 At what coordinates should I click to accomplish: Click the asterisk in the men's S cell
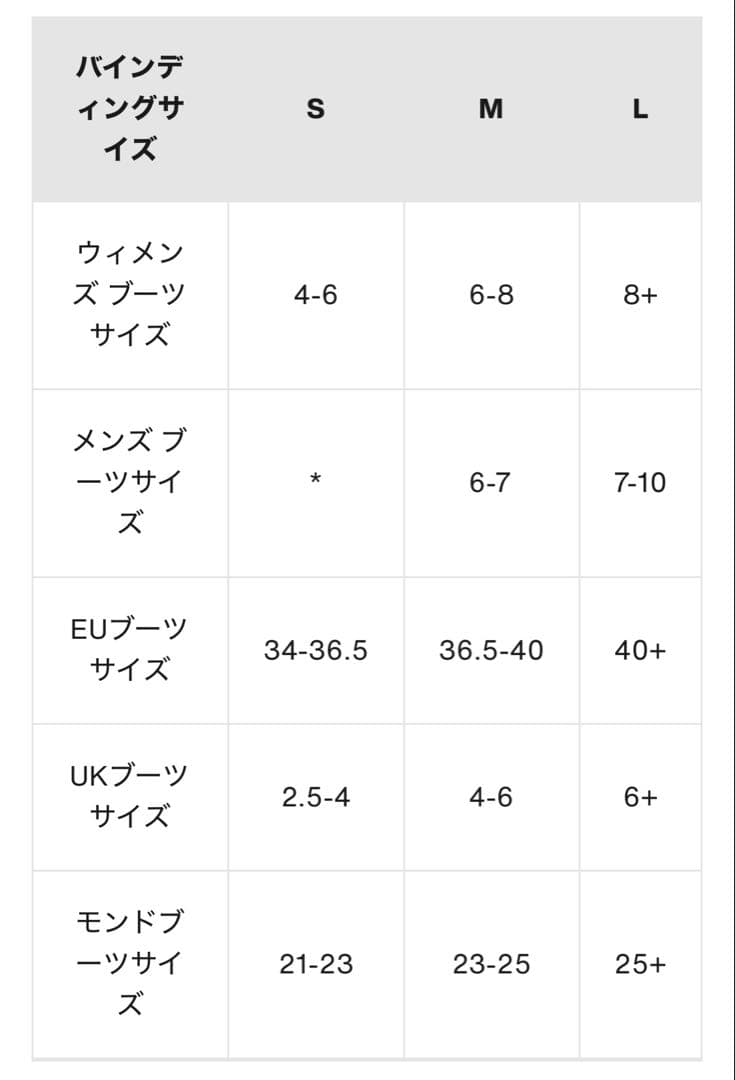tap(315, 481)
